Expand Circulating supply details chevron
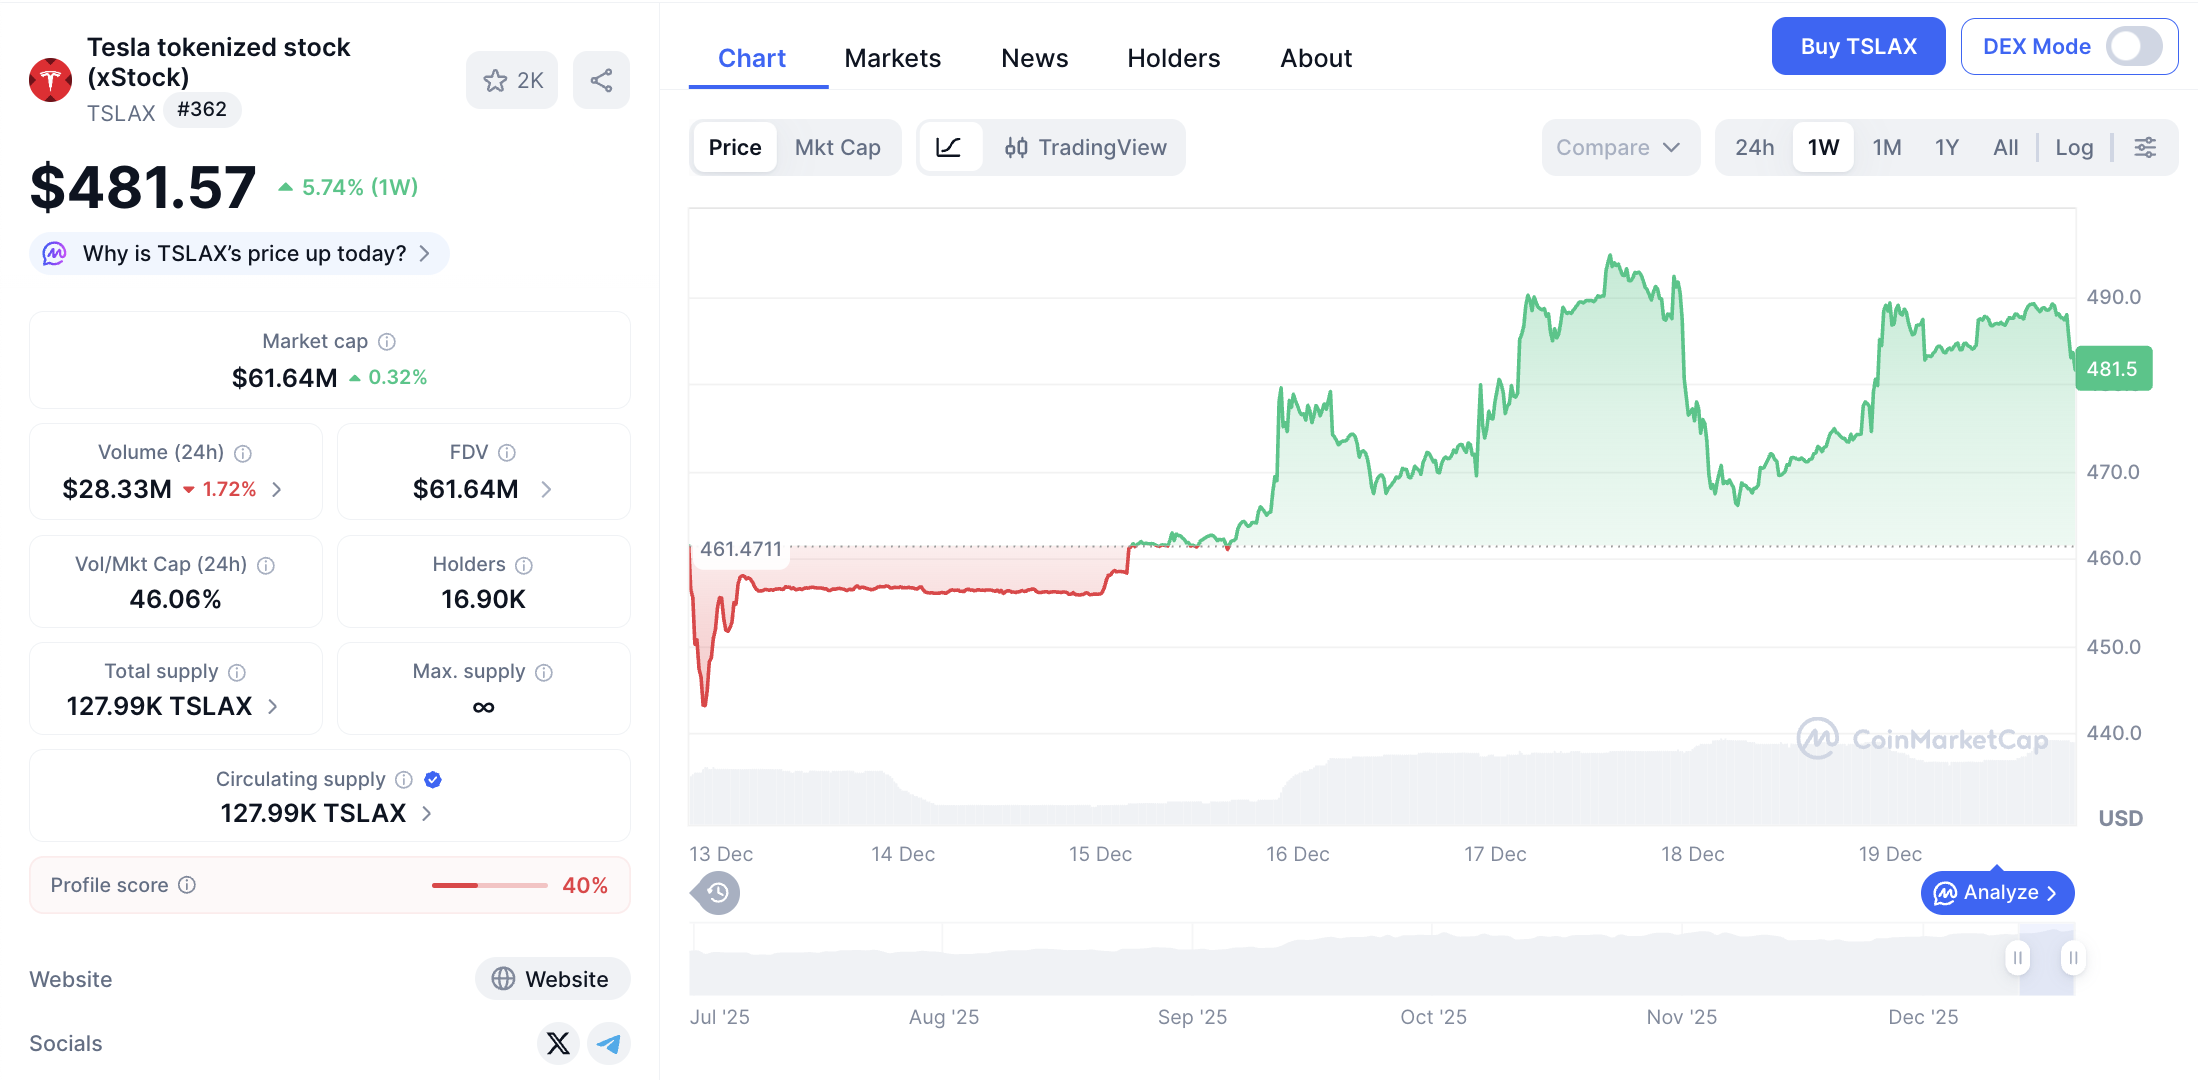 click(427, 814)
